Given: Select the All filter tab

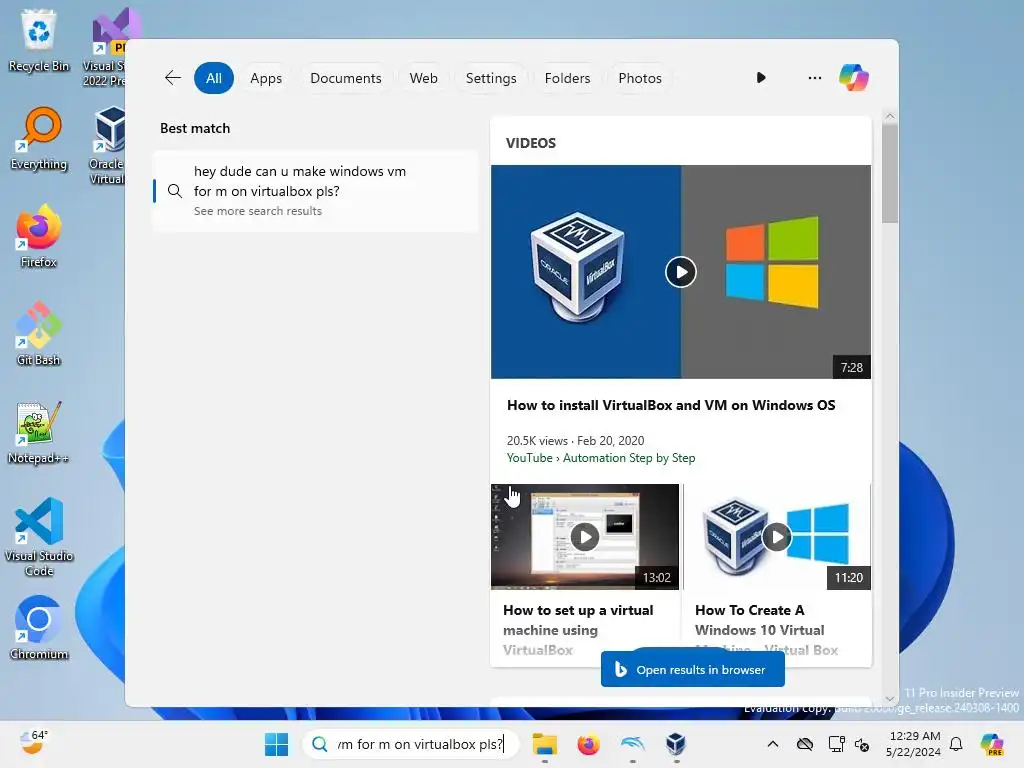Looking at the screenshot, I should (x=214, y=78).
